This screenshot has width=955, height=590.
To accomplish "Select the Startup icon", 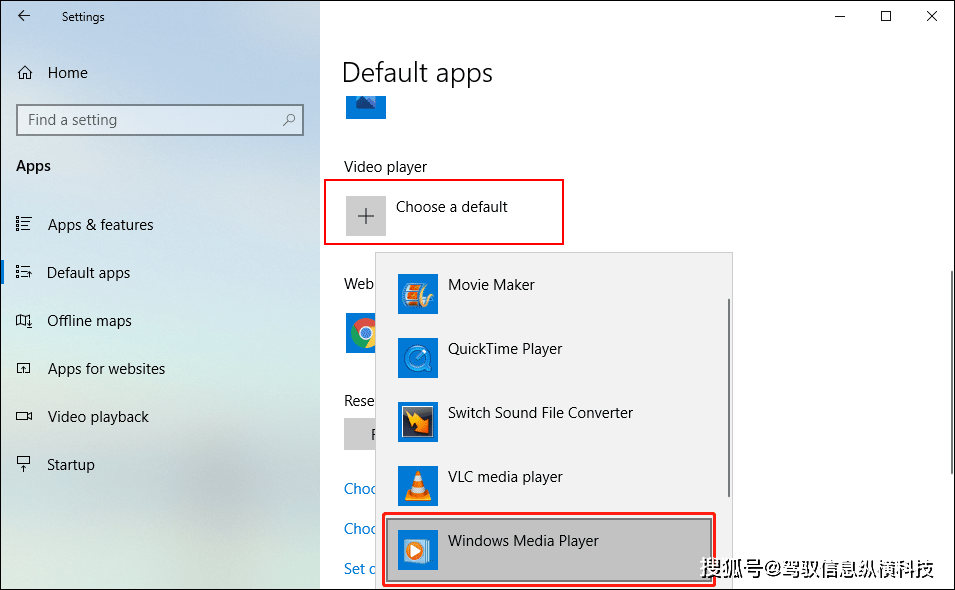I will click(24, 464).
